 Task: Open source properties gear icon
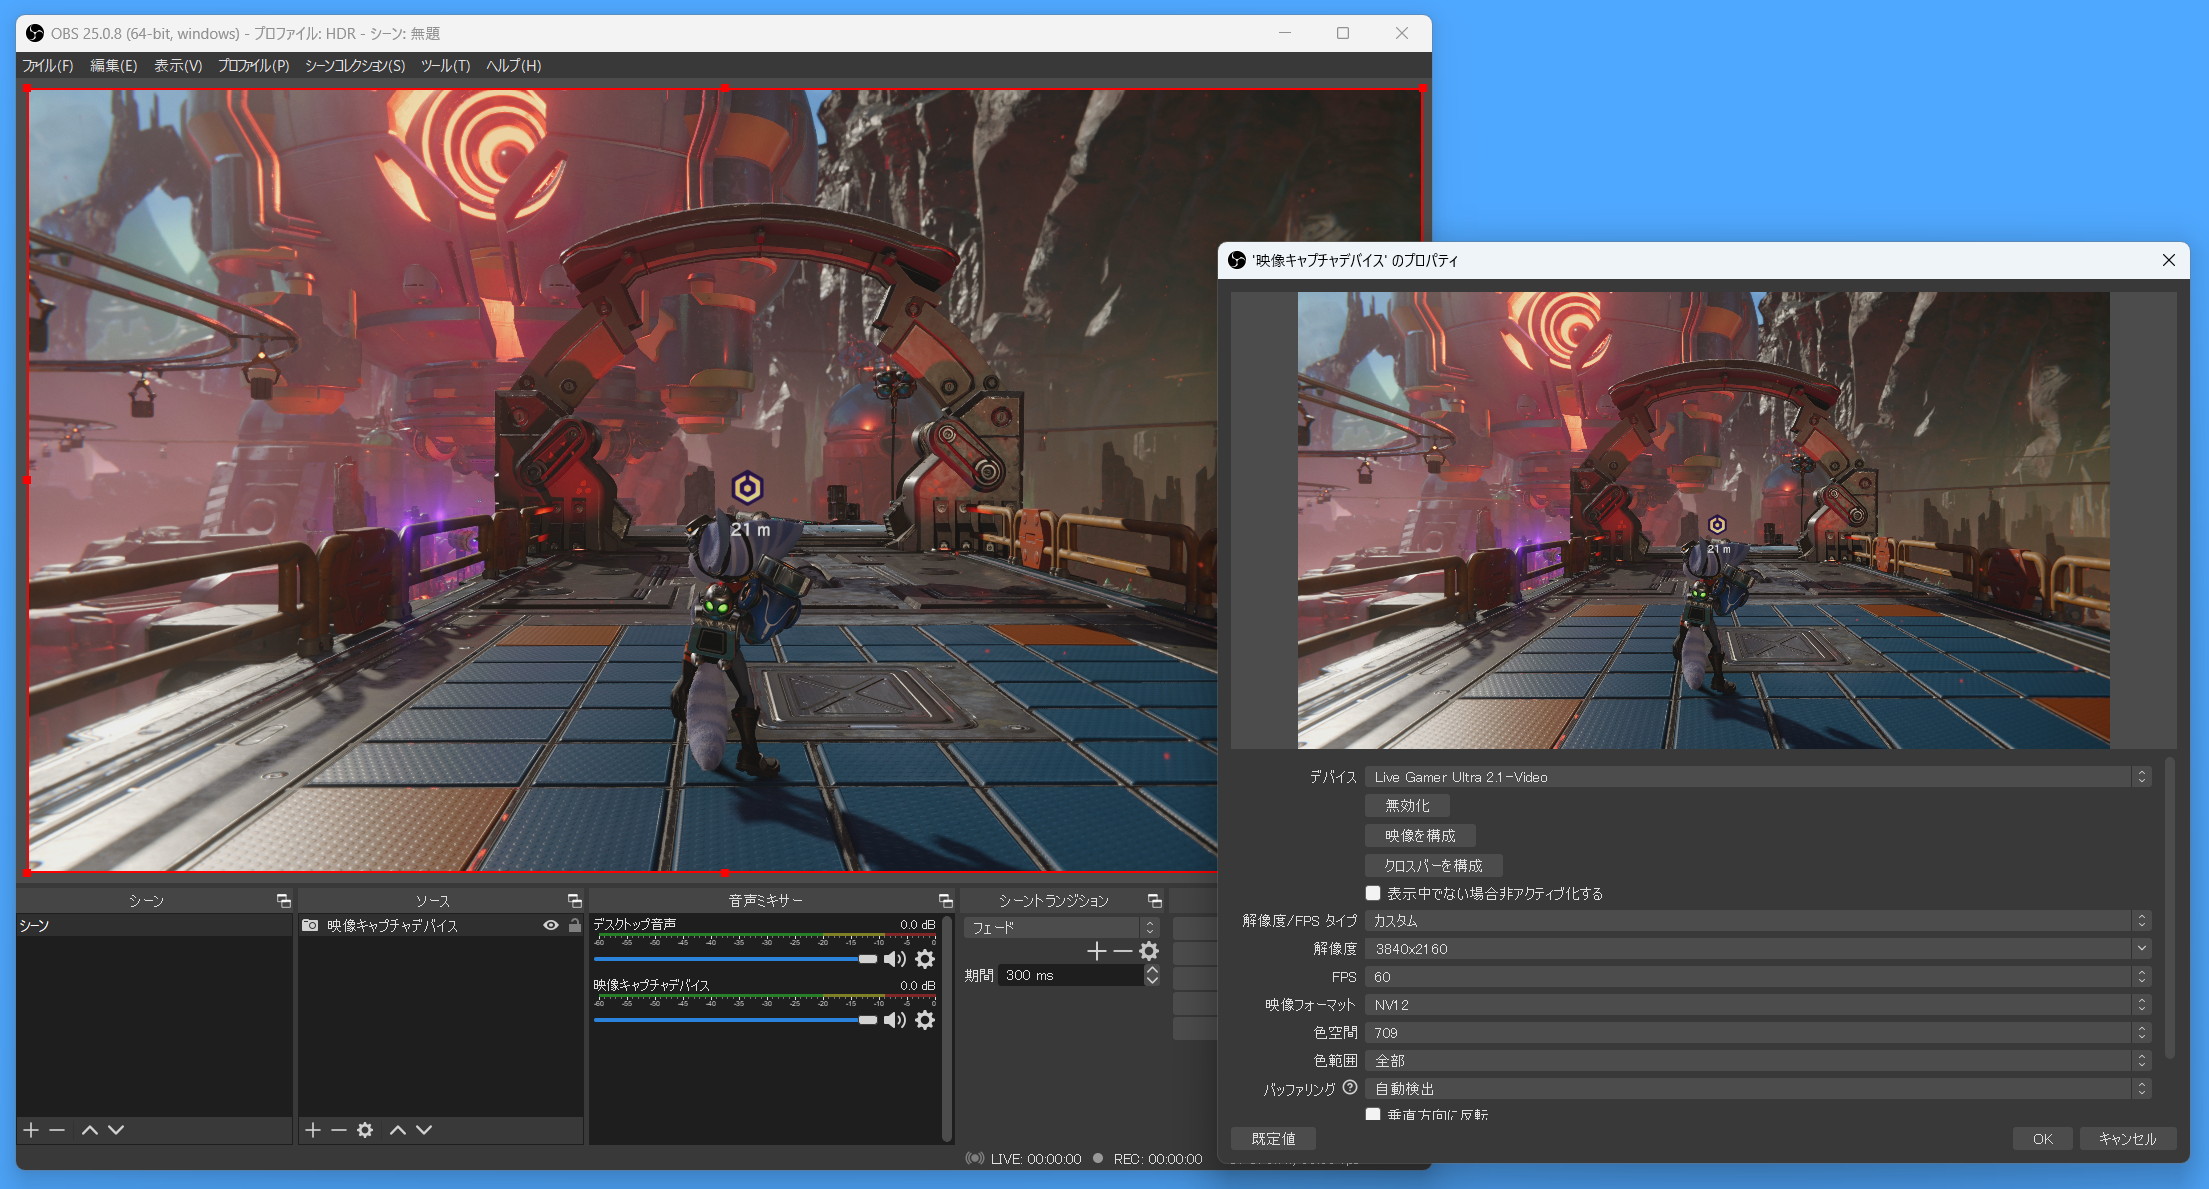(x=365, y=1130)
